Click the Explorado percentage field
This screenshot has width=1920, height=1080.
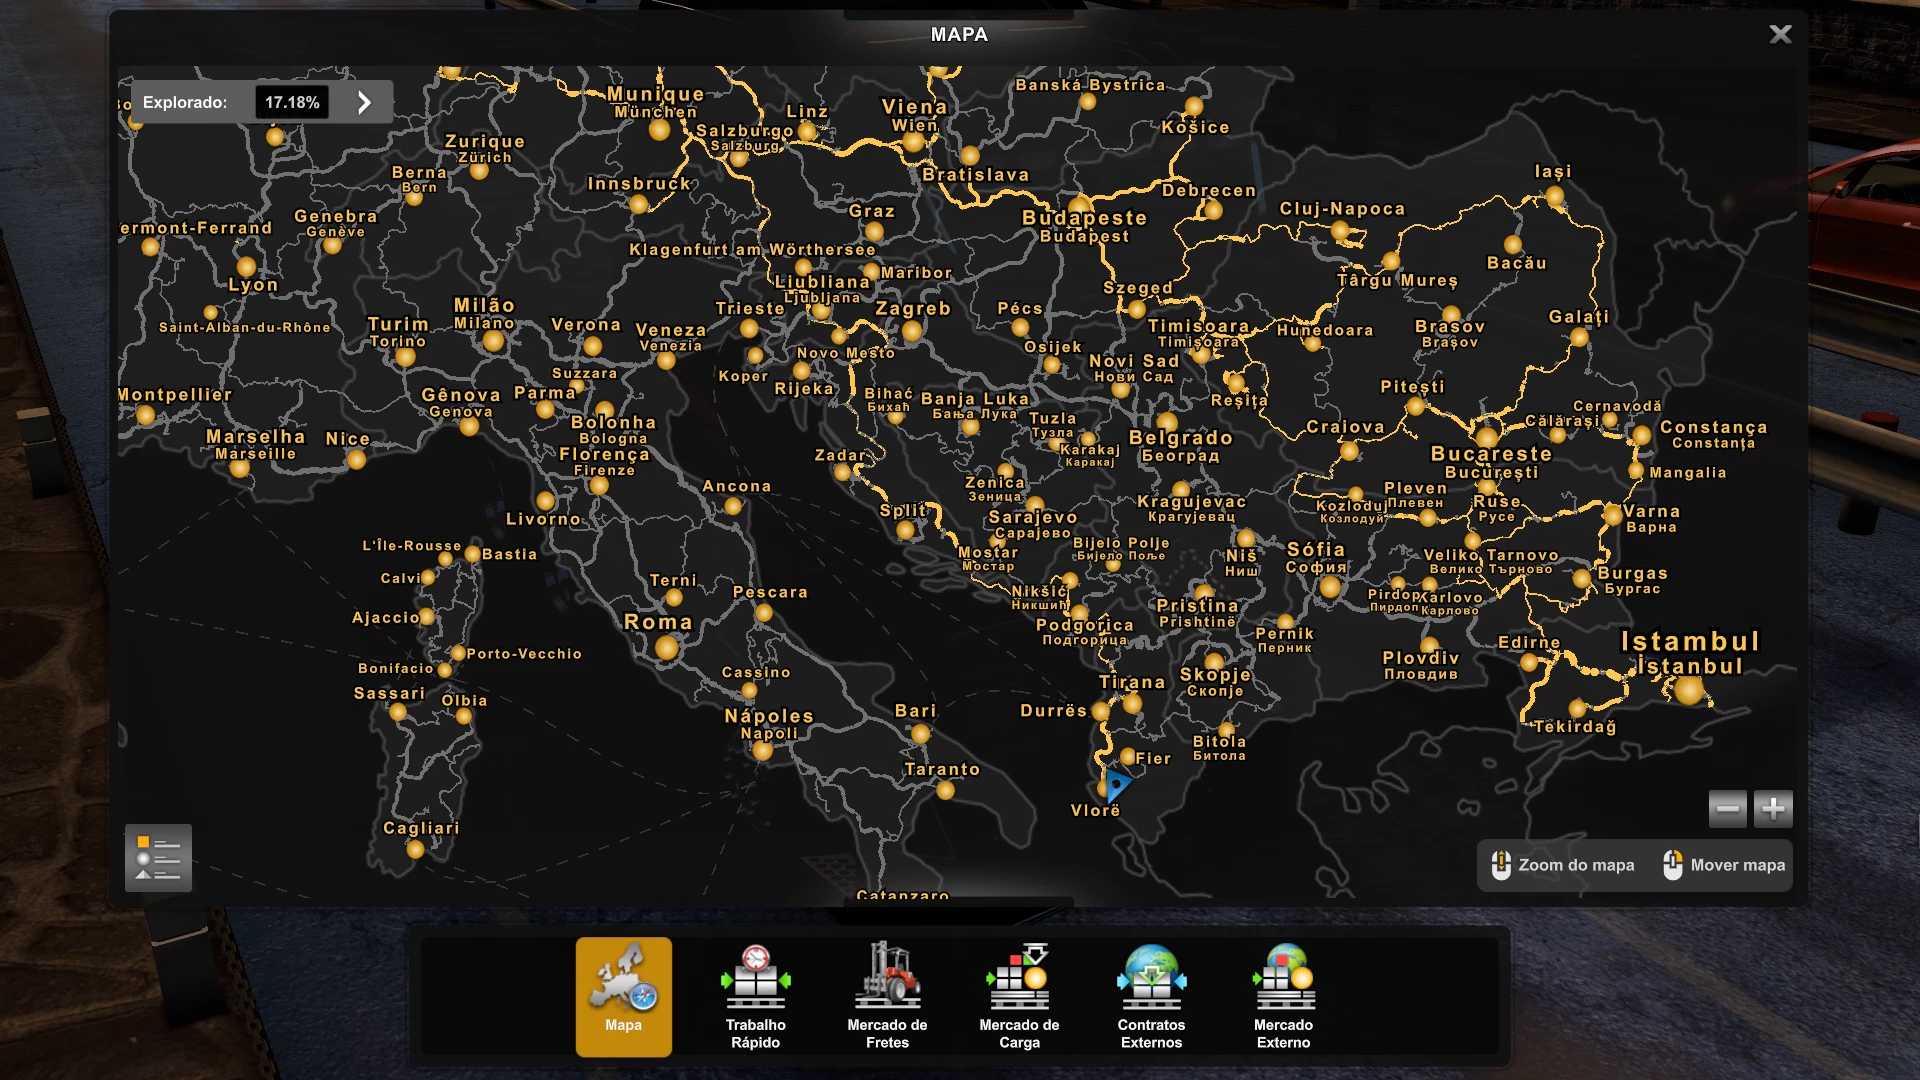292,102
